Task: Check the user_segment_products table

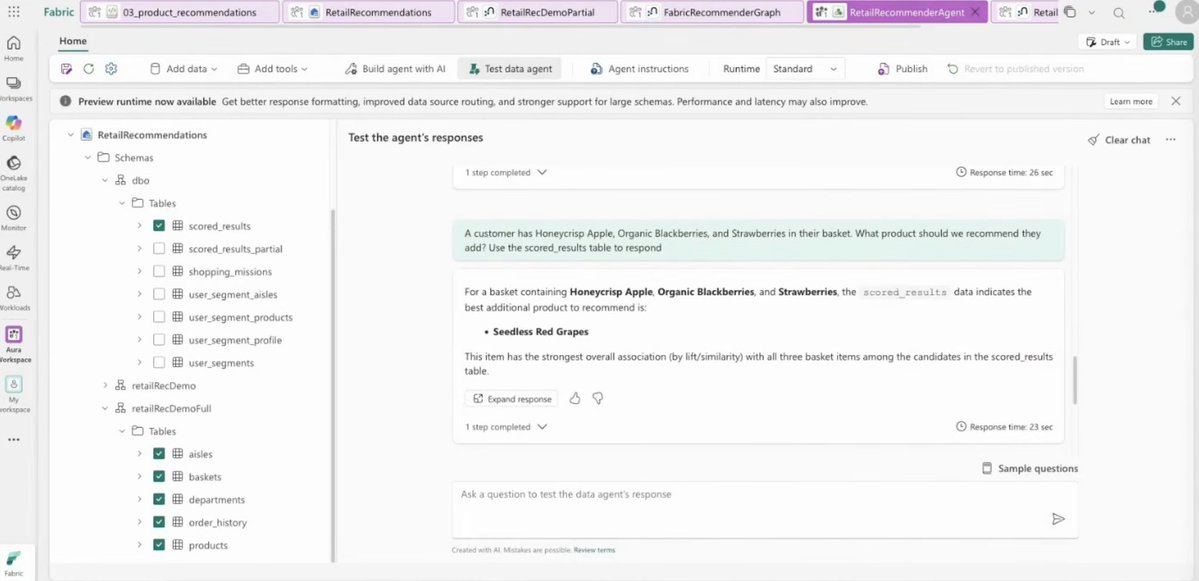Action: [x=159, y=316]
